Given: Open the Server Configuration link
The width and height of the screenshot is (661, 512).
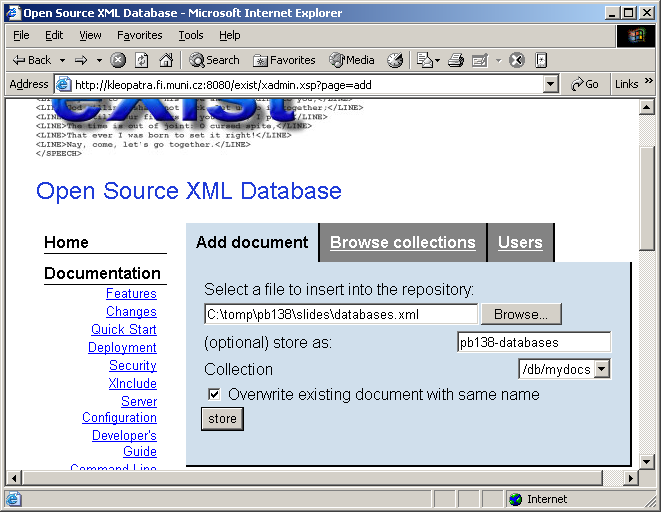Looking at the screenshot, I should pyautogui.click(x=120, y=409).
